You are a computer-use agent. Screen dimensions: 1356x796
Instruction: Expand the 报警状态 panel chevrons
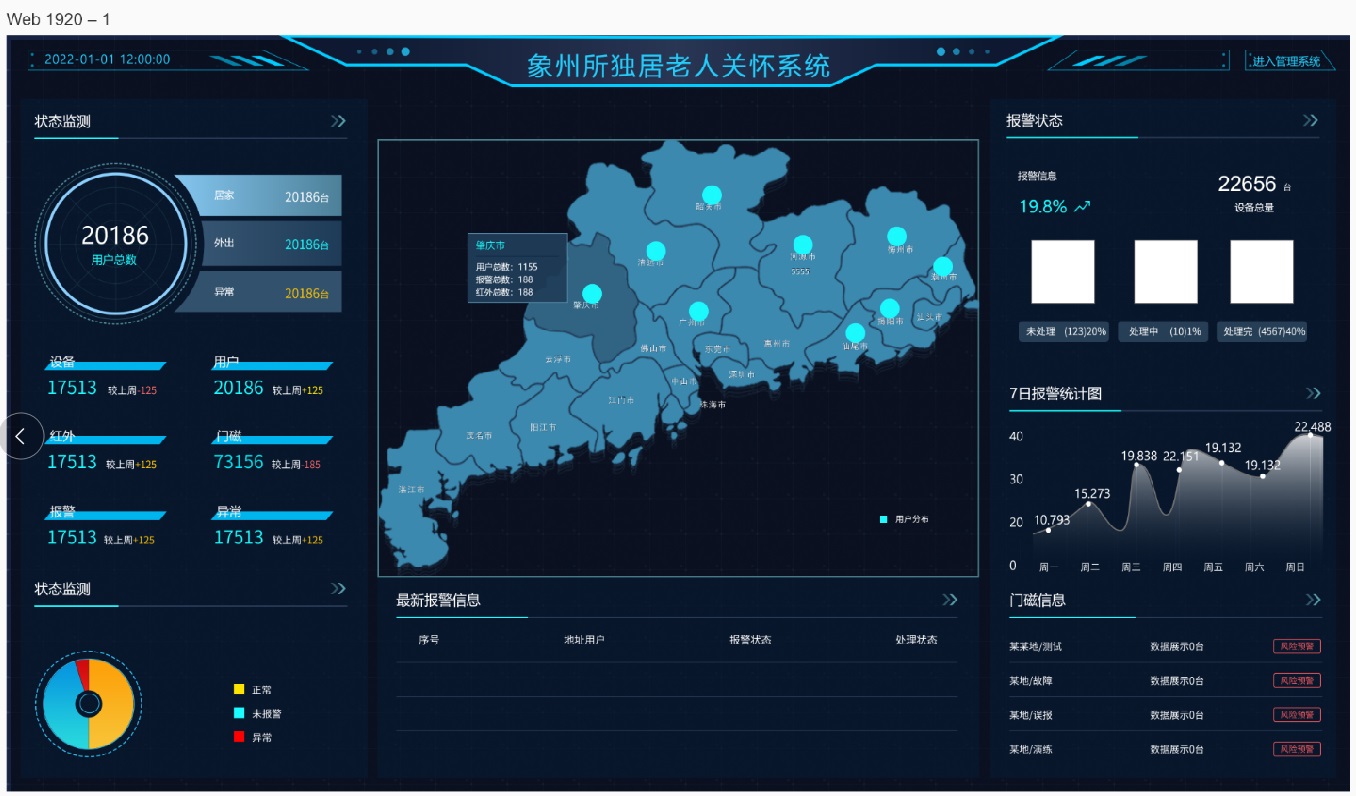pyautogui.click(x=1310, y=121)
